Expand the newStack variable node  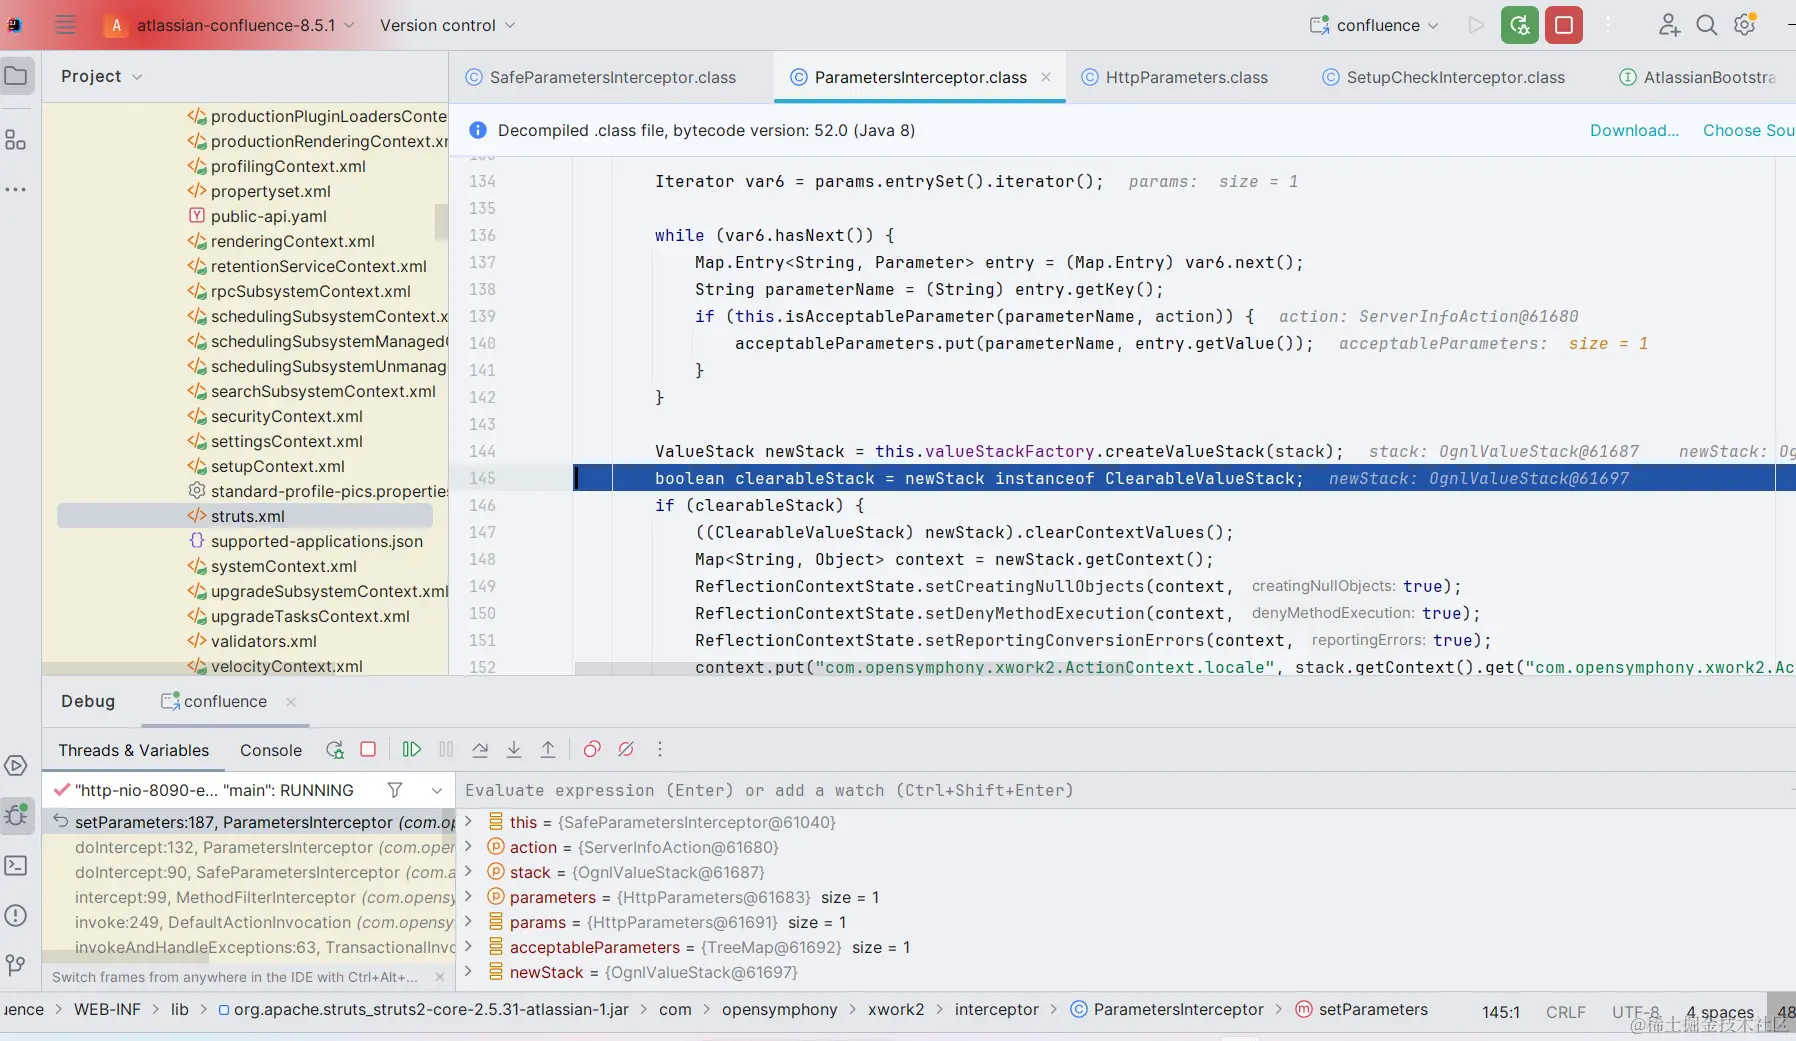470,972
